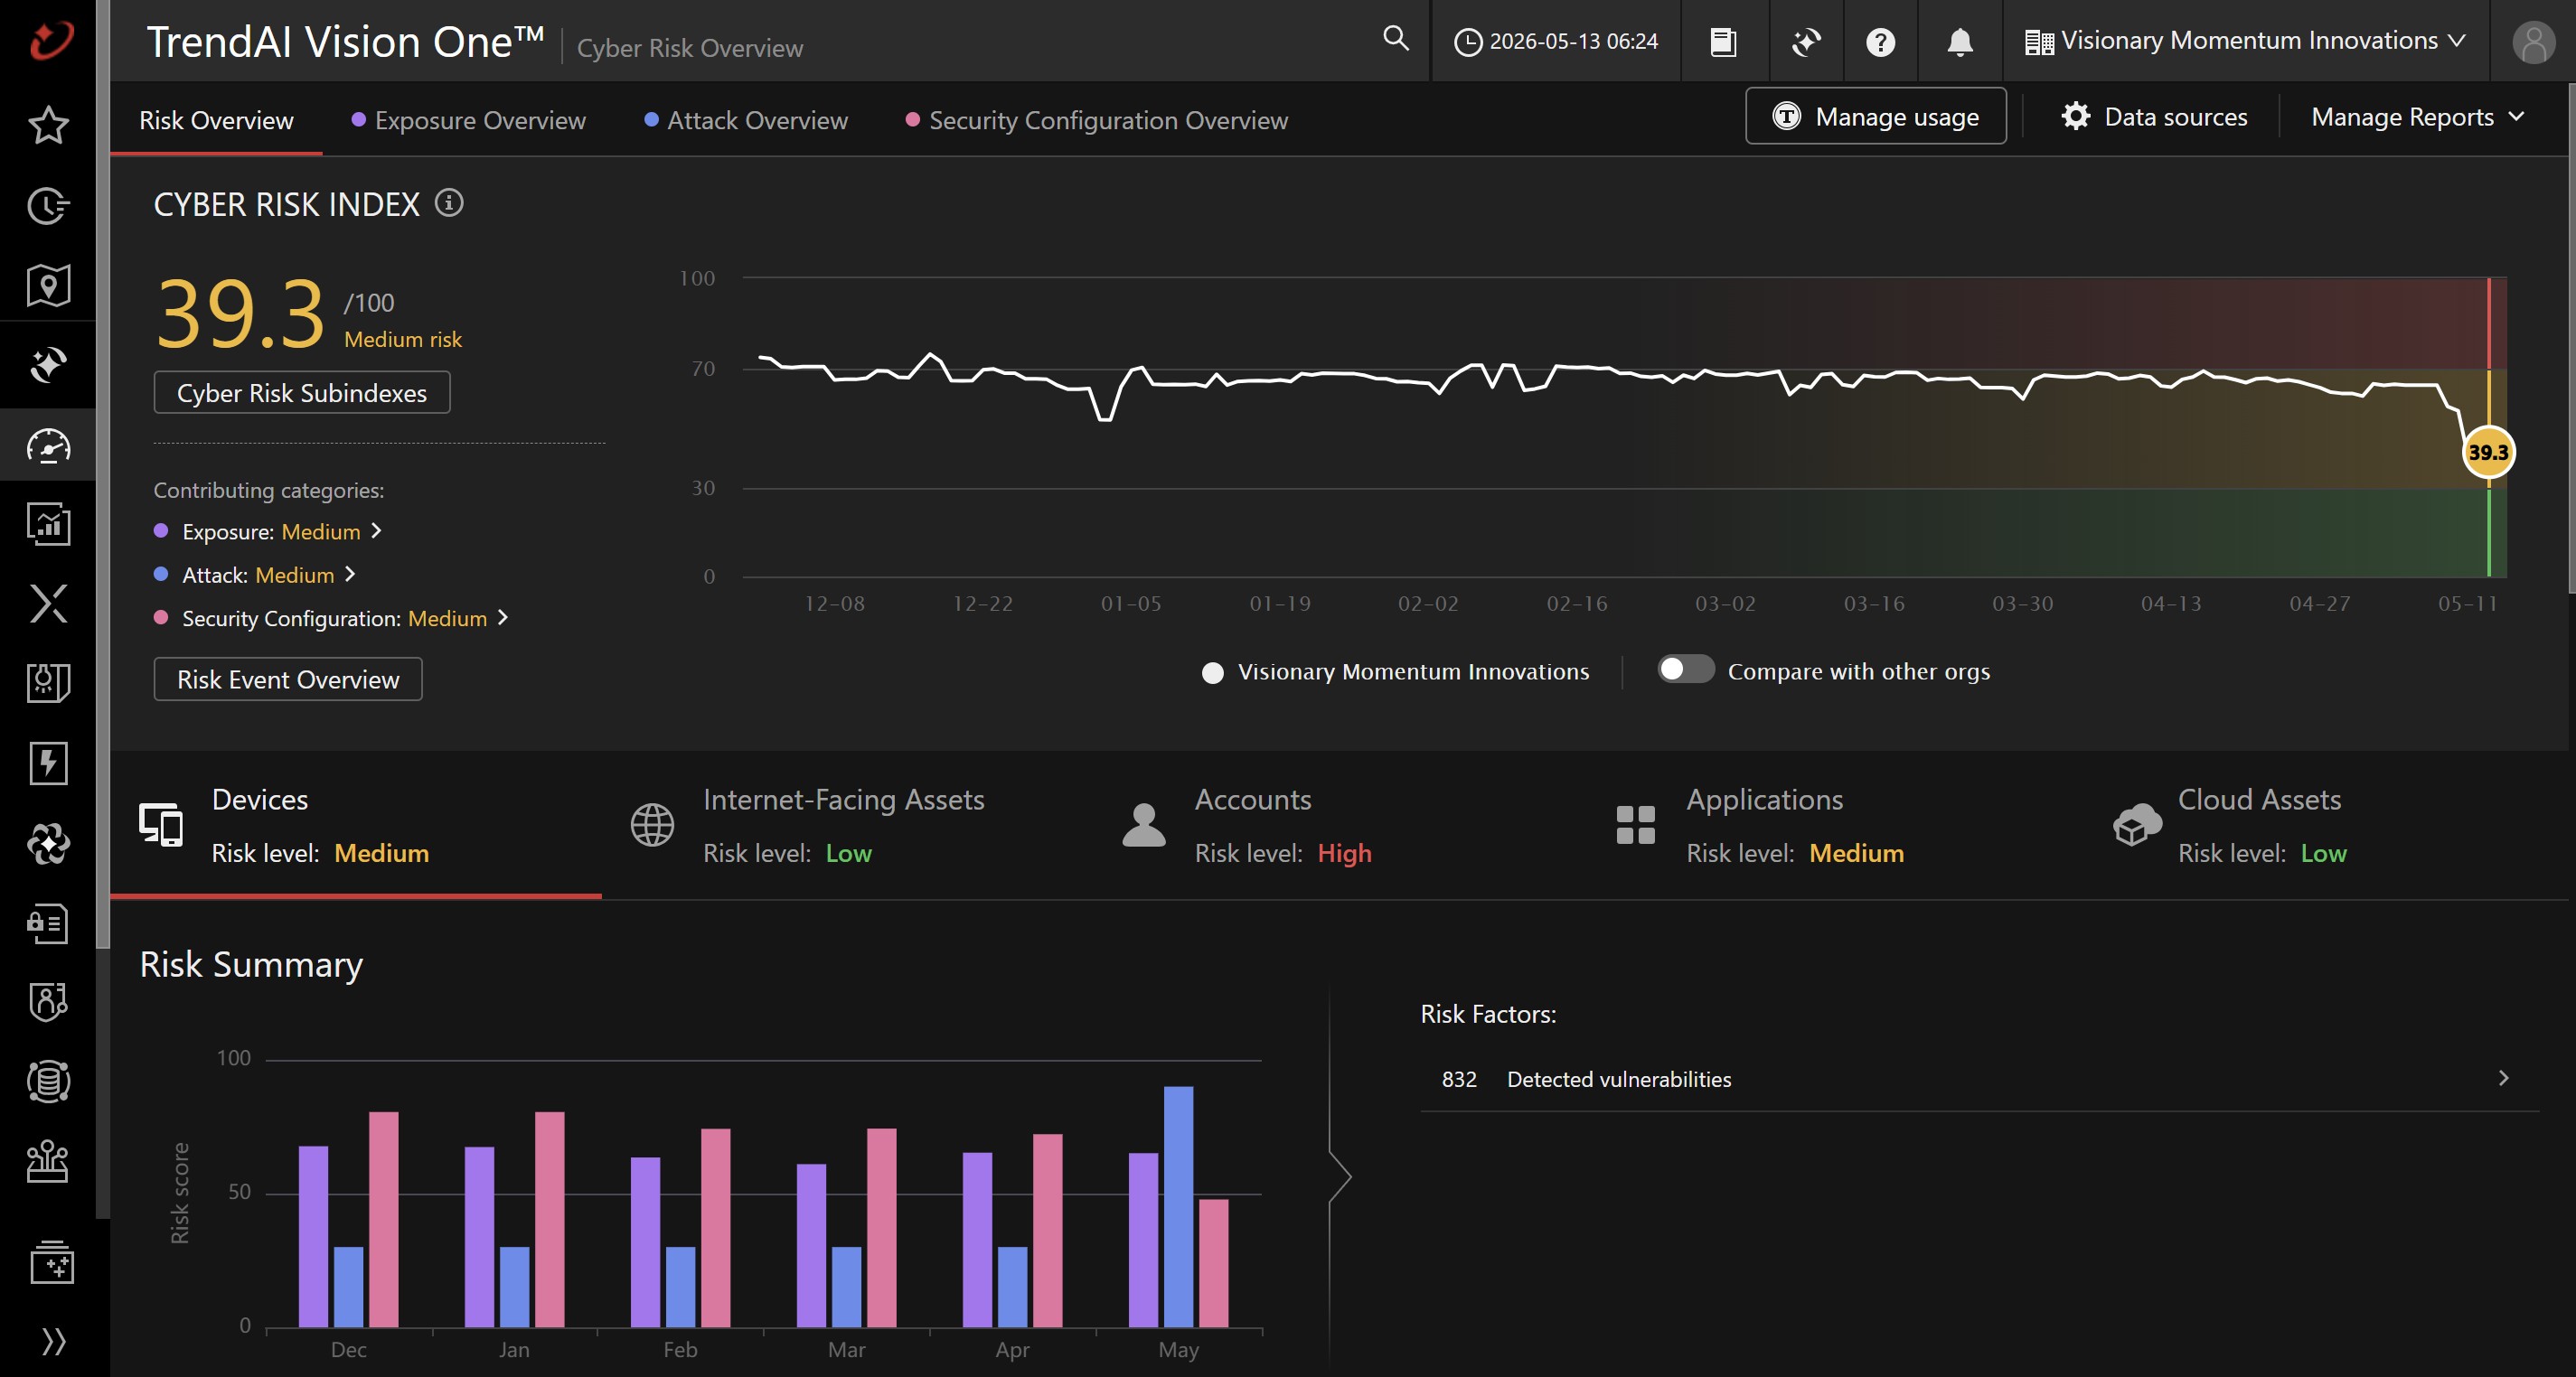Open the map pin shield sidebar icon
This screenshot has width=2576, height=1377.
[48, 285]
